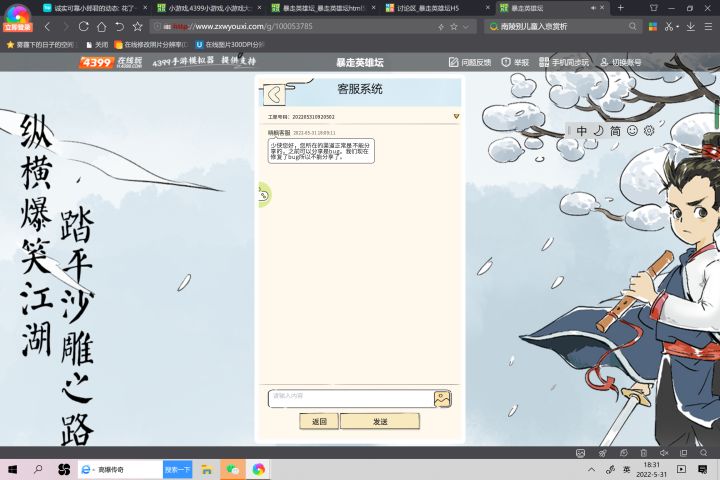Switch to tab 讨论区_暴走英雄坛H5

coord(438,8)
